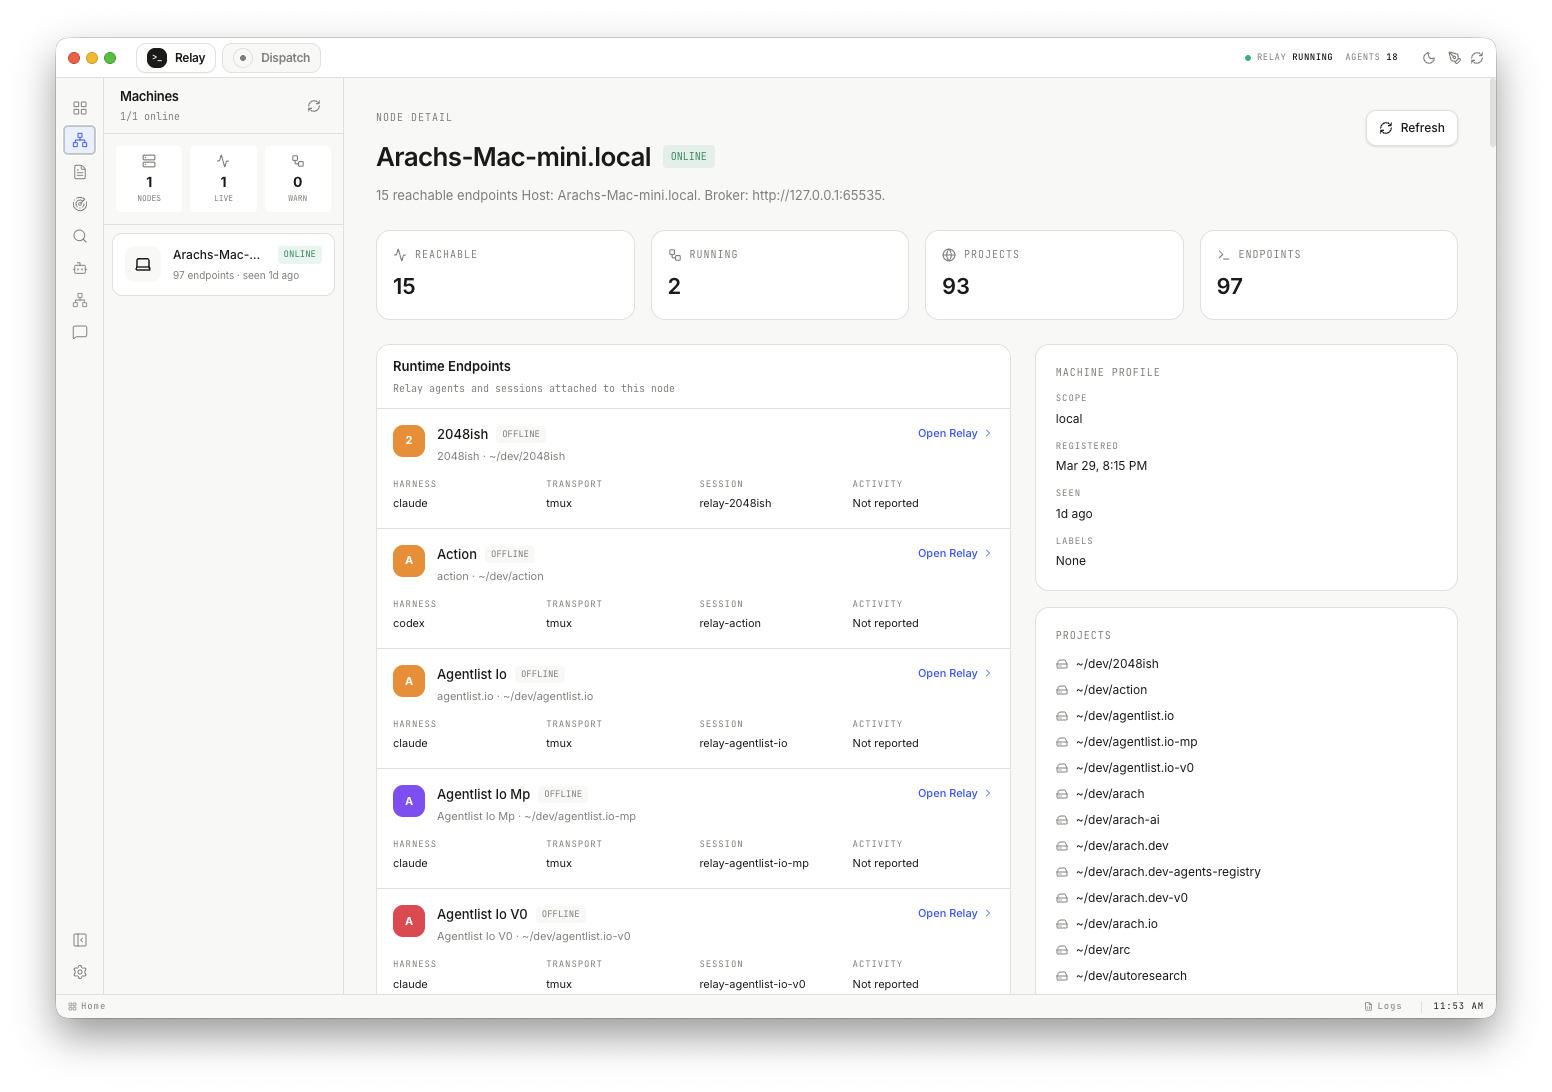Expand Open Relay chevron for Agentlist Io V0

pyautogui.click(x=988, y=913)
